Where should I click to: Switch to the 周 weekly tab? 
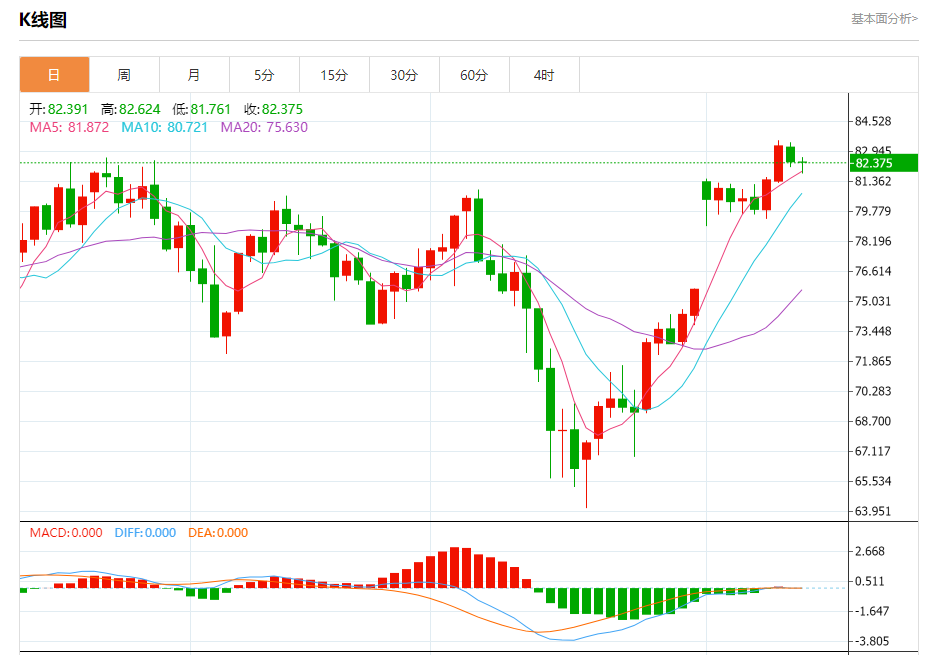(124, 75)
